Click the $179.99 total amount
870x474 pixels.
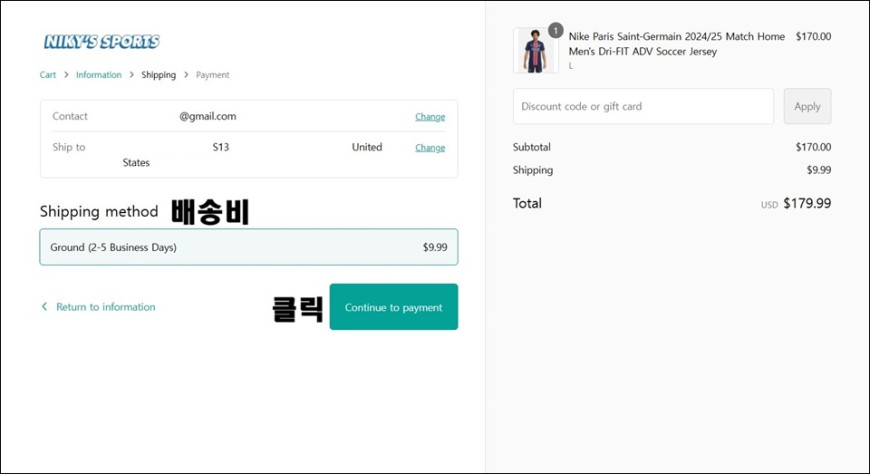click(807, 203)
